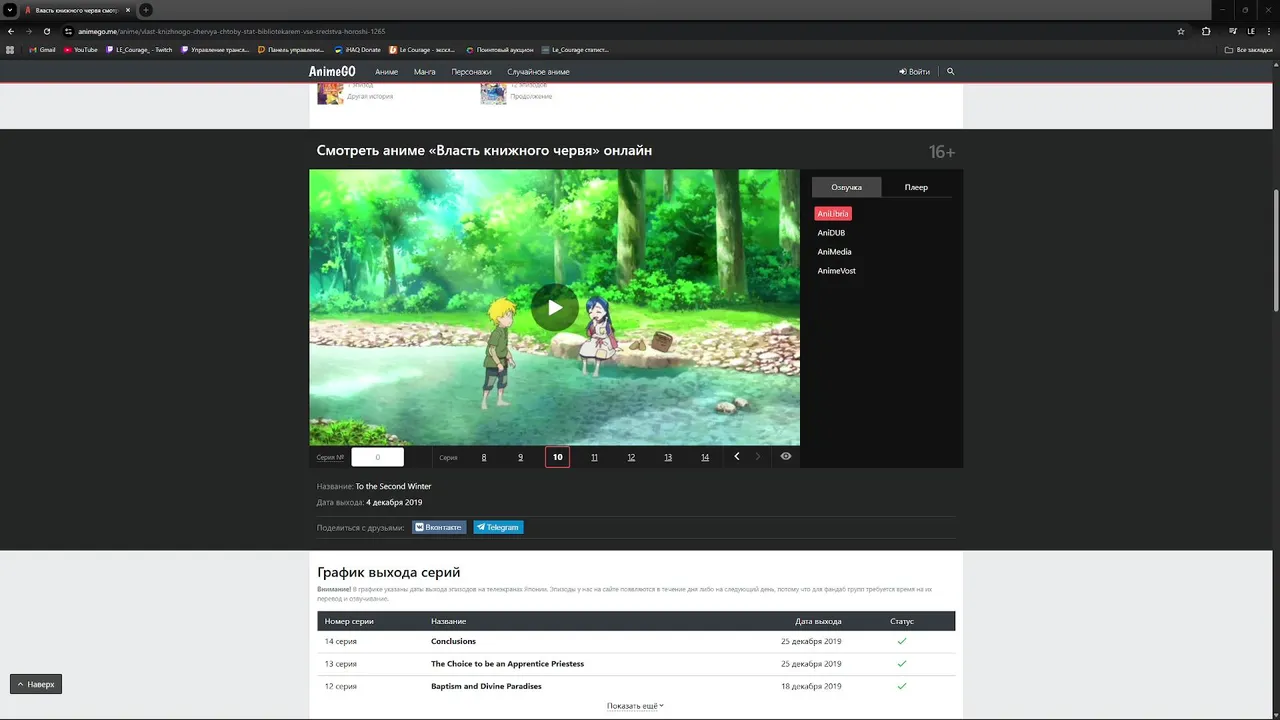The width and height of the screenshot is (1280, 720).
Task: Switch to the Плеер tab
Action: [x=916, y=187]
